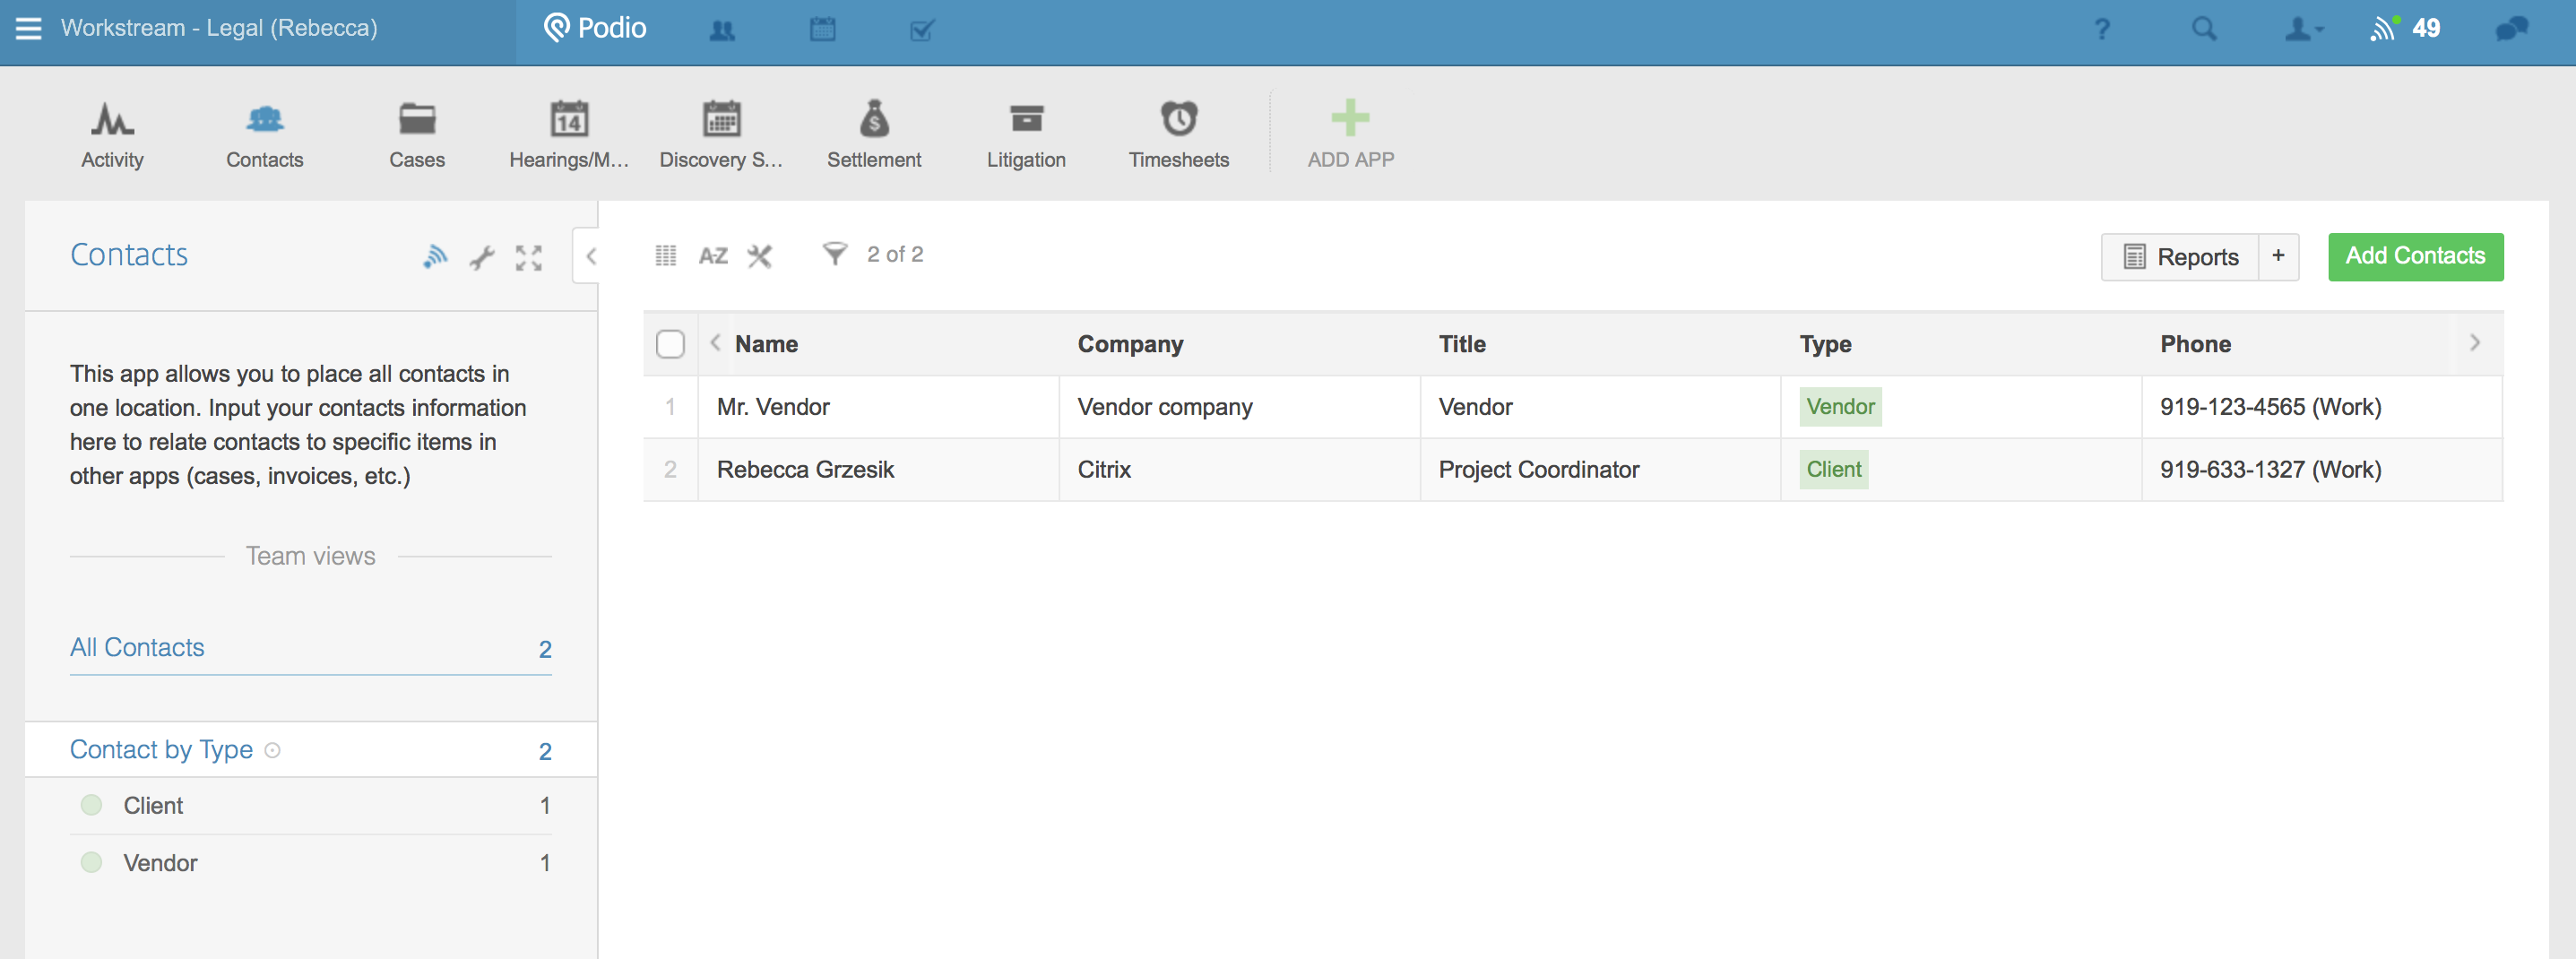Open the hamburger workspace menu
2576x959 pixels.
click(29, 28)
